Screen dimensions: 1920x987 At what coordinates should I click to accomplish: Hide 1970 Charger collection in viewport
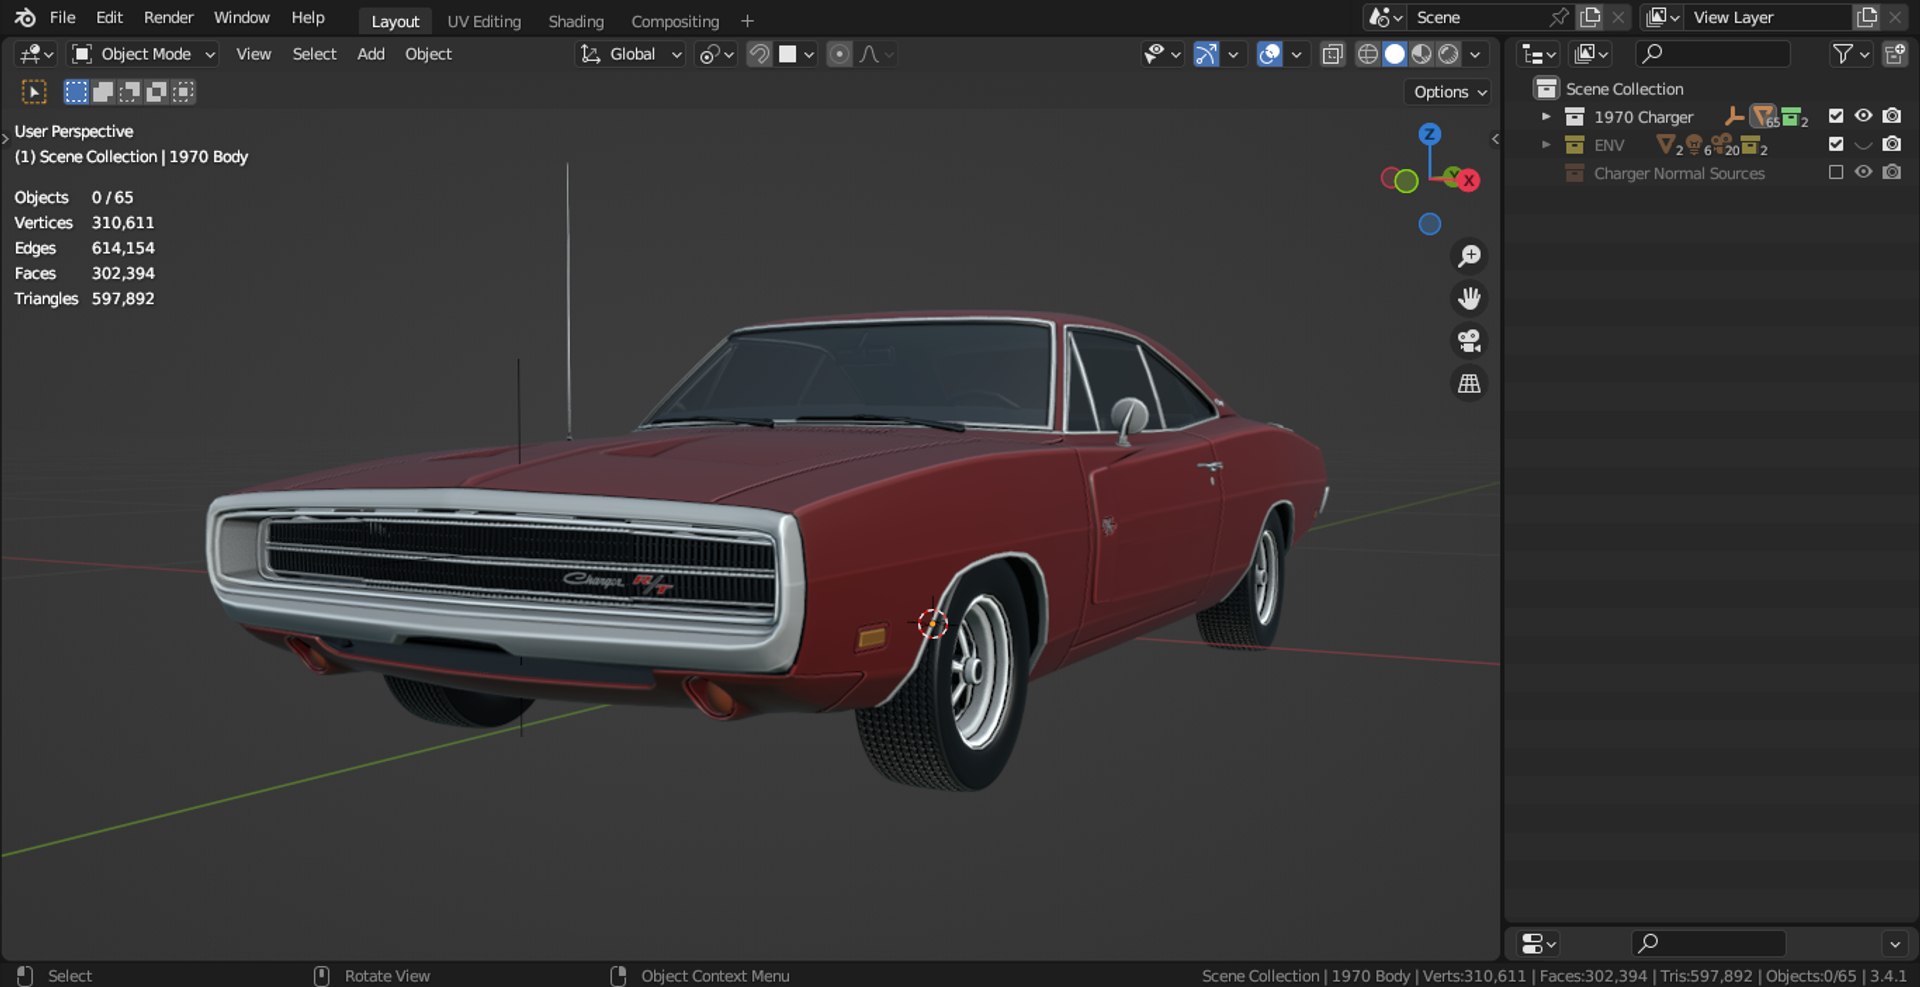click(x=1863, y=116)
